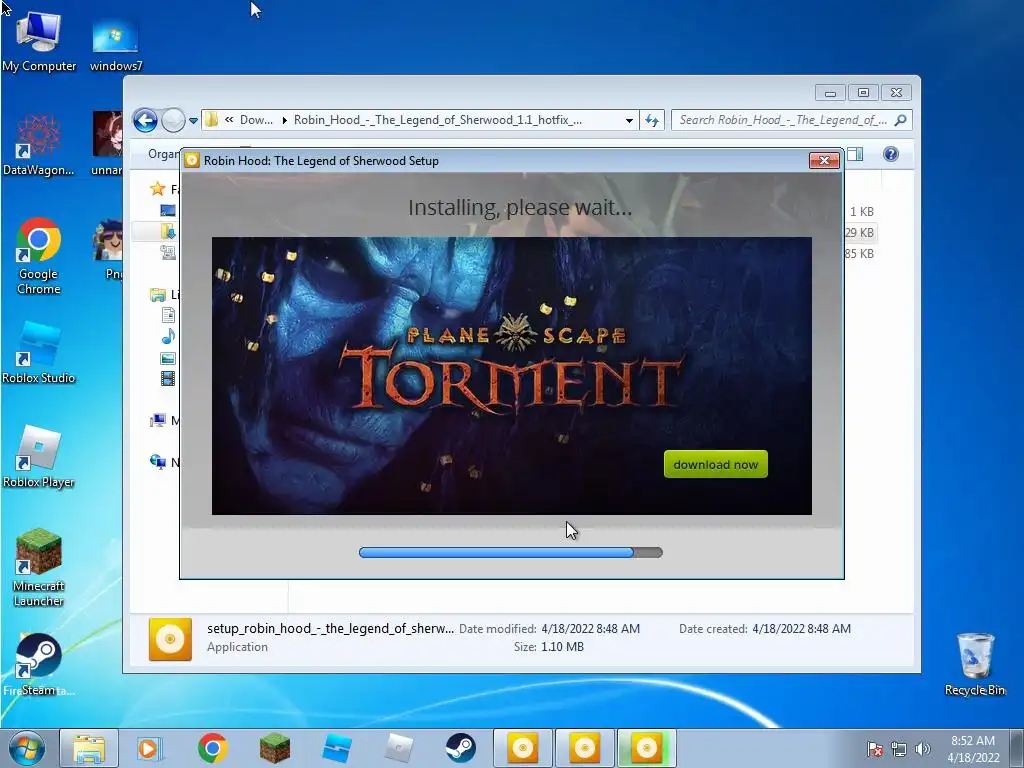Open Roblox Player desktop shortcut
This screenshot has height=768, width=1024.
pos(39,456)
